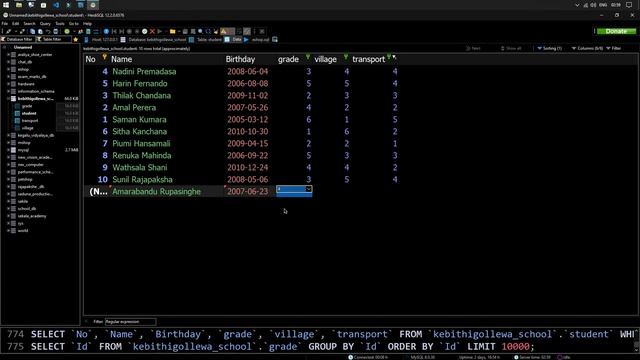Viewport: 640px width, 360px height.
Task: Click the yellow star favorites icon
Action: 76,40
